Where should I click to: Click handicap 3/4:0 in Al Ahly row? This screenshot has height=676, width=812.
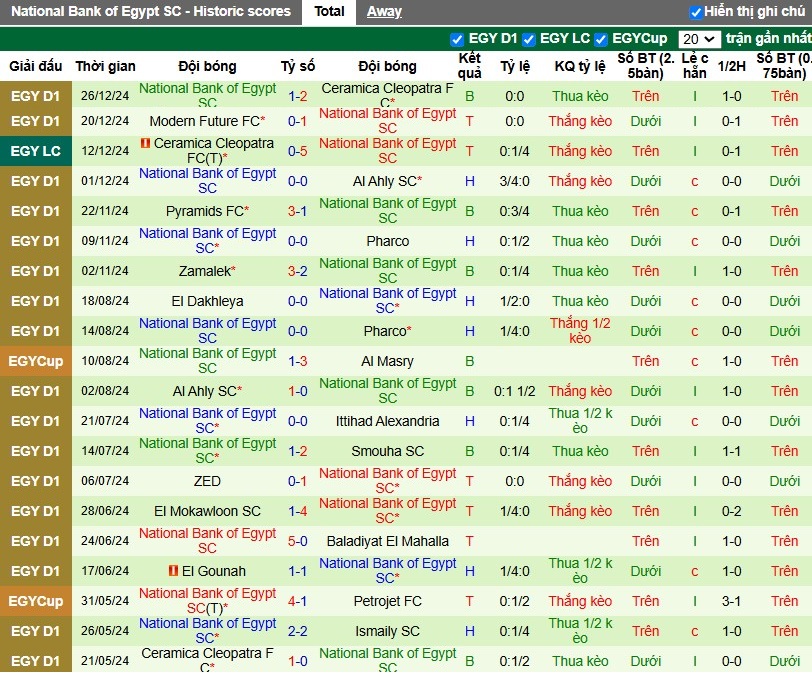click(x=514, y=181)
